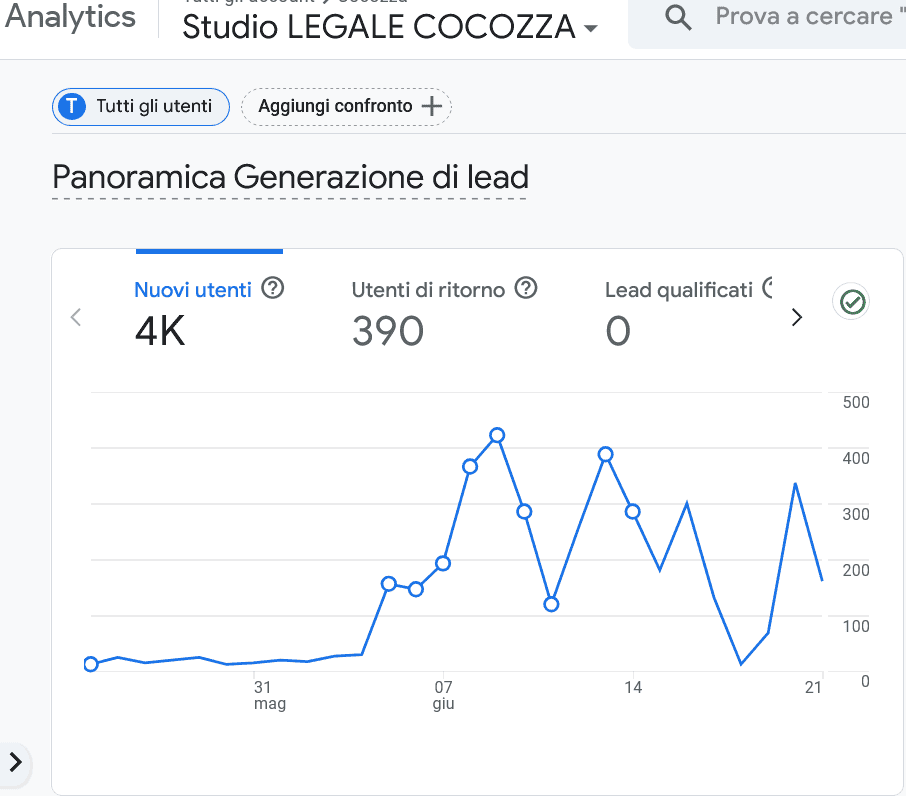The height and width of the screenshot is (796, 906).
Task: Select the Tutti gli utenti segment chip
Action: tap(141, 107)
